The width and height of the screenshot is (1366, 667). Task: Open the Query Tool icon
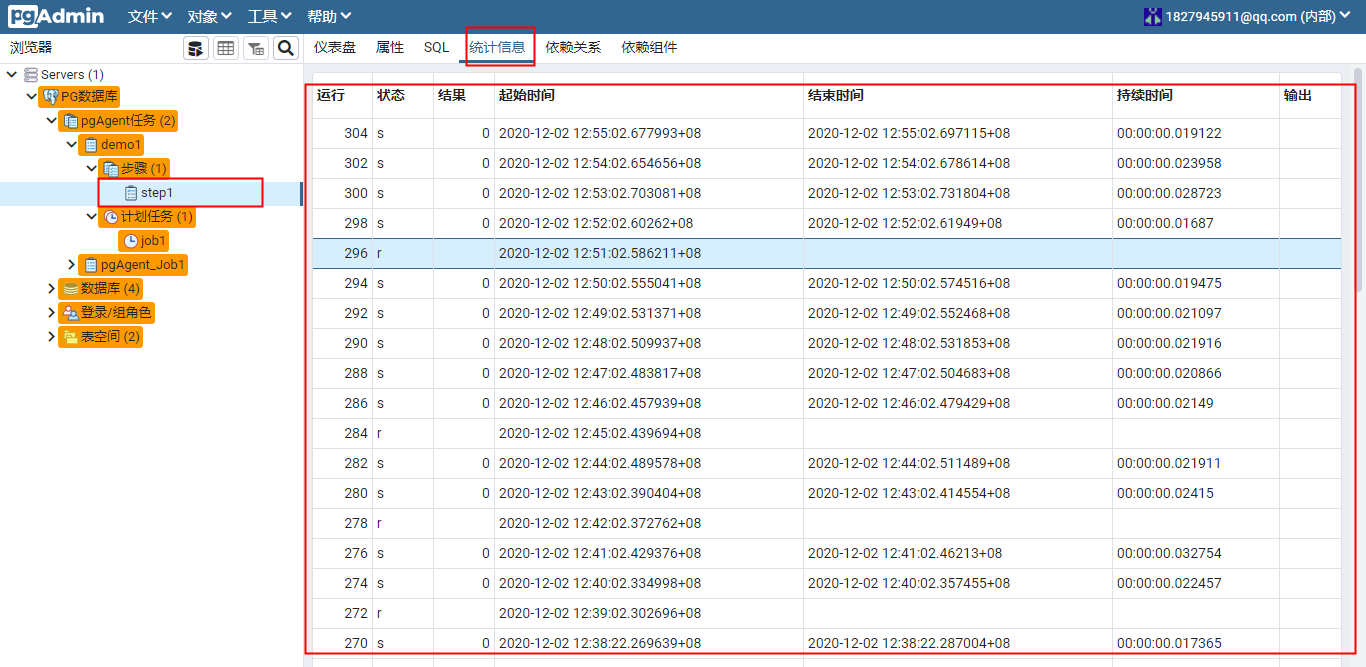[x=196, y=47]
